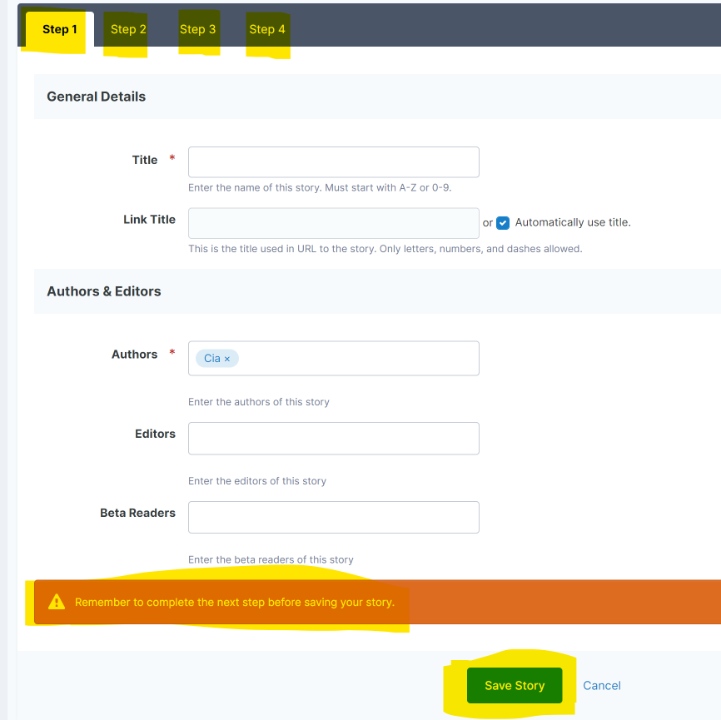This screenshot has width=721, height=720.
Task: Click the Editors field label
Action: pyautogui.click(x=153, y=434)
